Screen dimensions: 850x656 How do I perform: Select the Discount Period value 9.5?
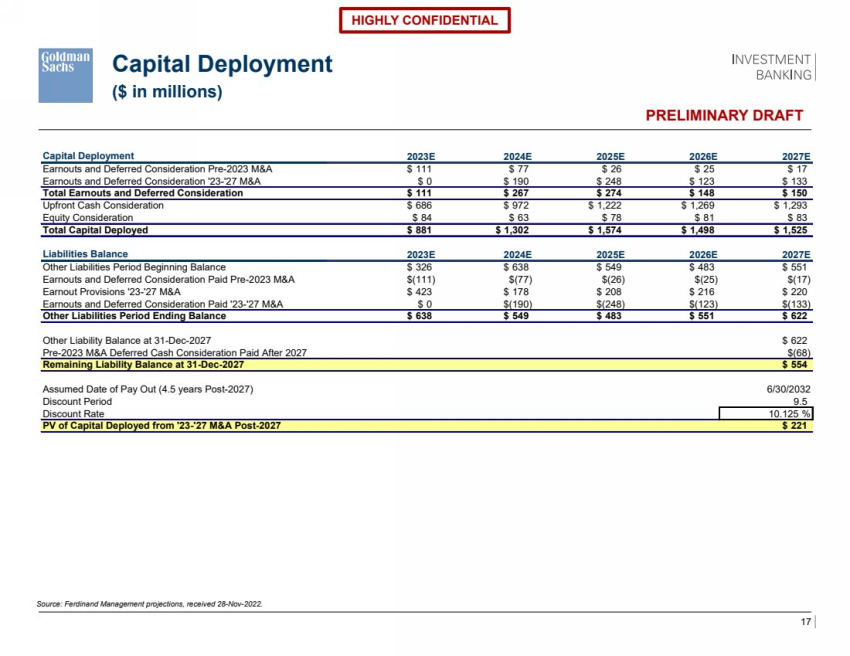800,400
